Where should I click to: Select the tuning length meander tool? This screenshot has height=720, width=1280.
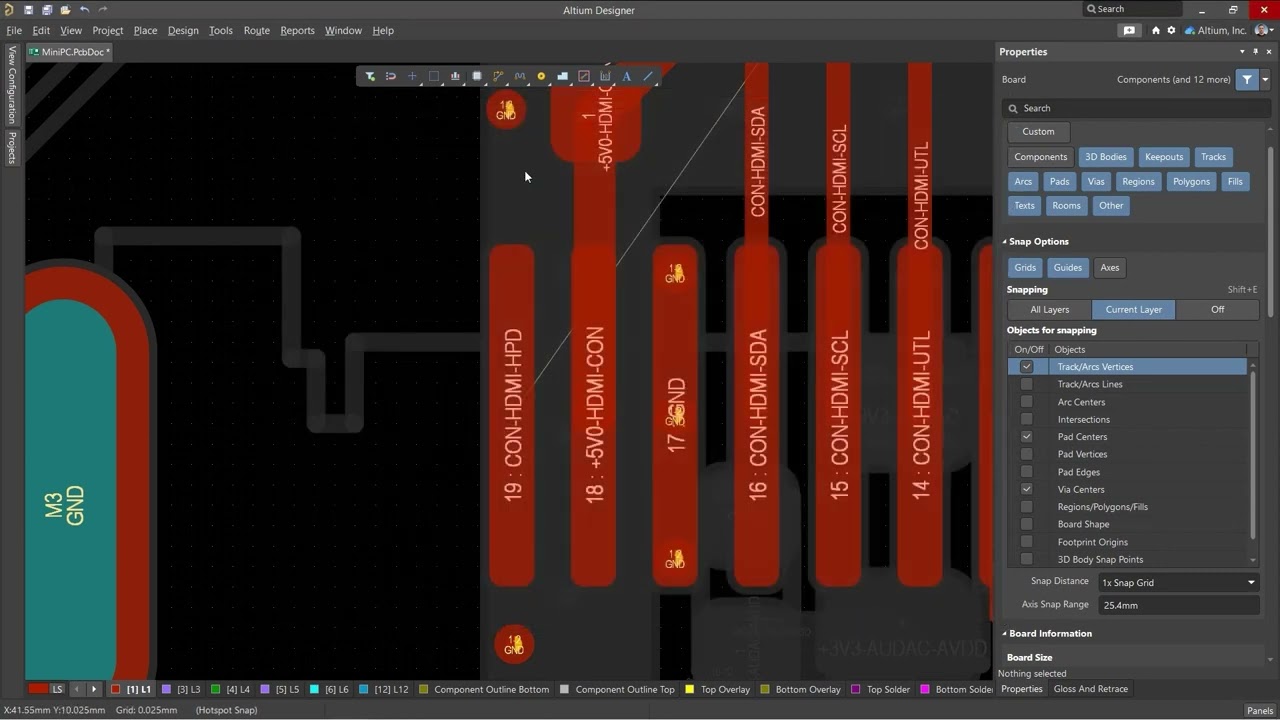click(520, 76)
